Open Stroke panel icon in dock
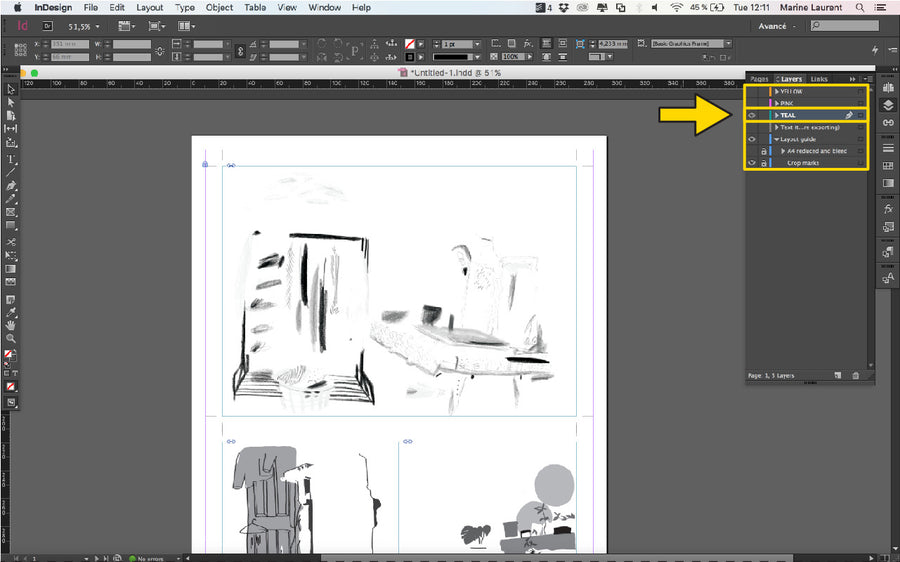This screenshot has width=900, height=562. [x=888, y=149]
